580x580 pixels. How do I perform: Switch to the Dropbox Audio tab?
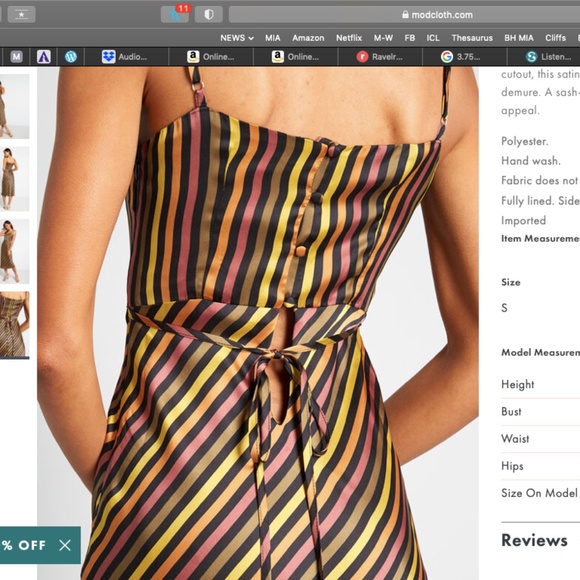pos(127,57)
